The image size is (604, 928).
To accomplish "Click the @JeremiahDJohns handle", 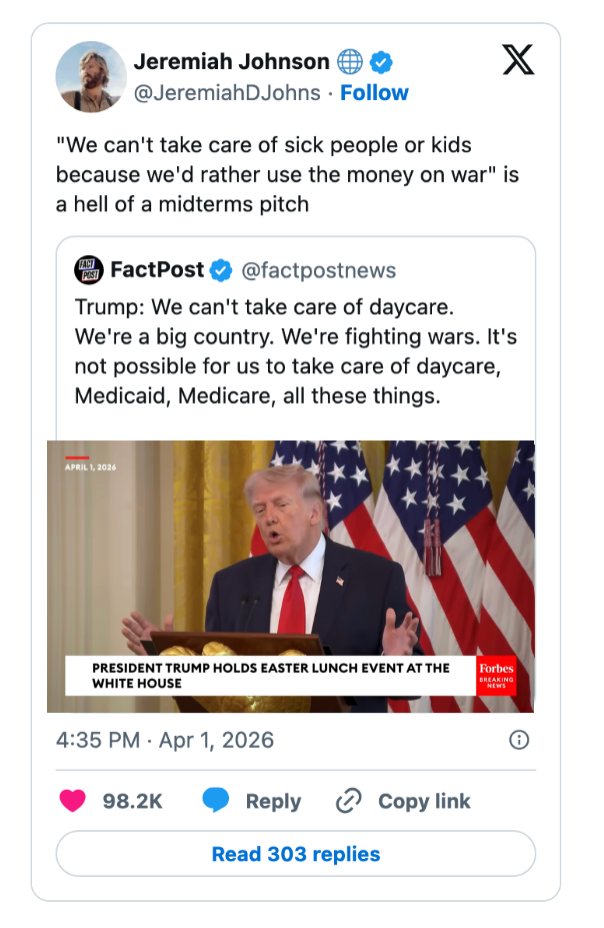I will coord(227,93).
